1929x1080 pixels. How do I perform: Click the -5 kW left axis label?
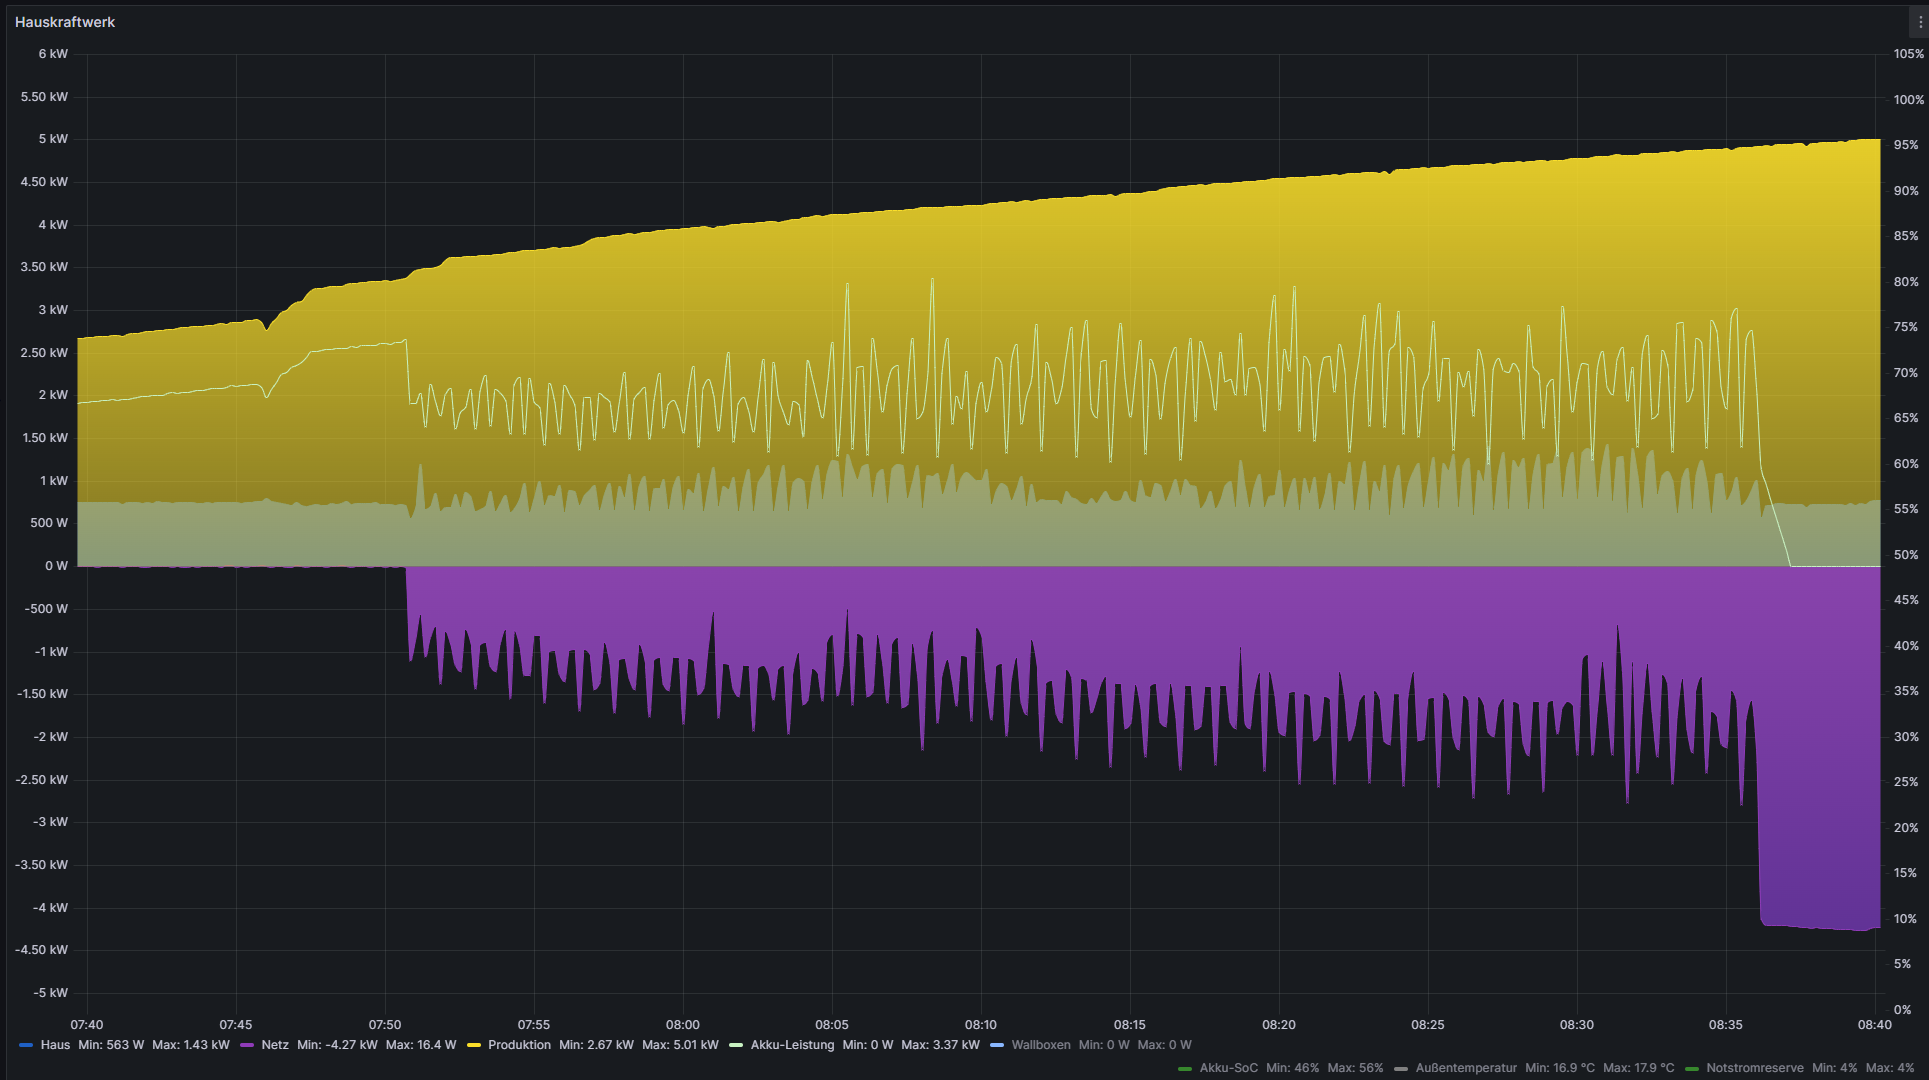point(51,993)
